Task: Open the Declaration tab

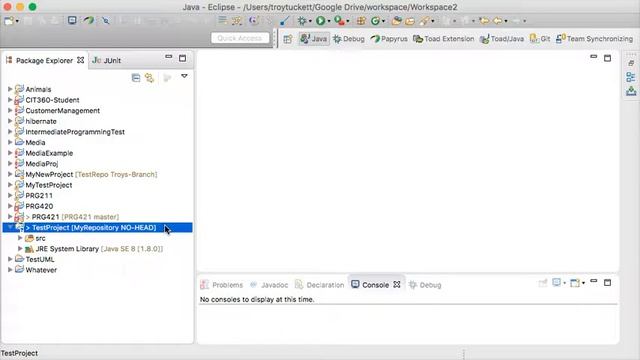Action: point(320,285)
